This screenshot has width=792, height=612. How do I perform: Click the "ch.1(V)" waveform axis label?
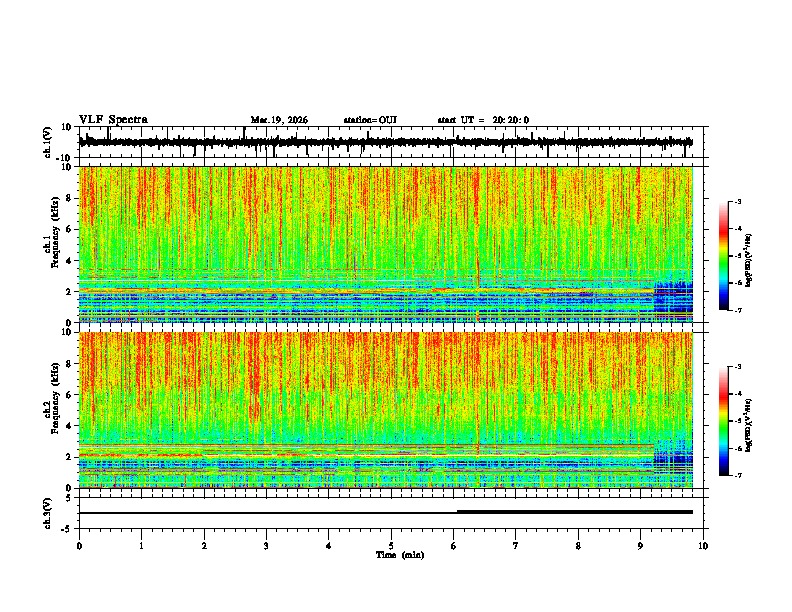click(x=48, y=142)
